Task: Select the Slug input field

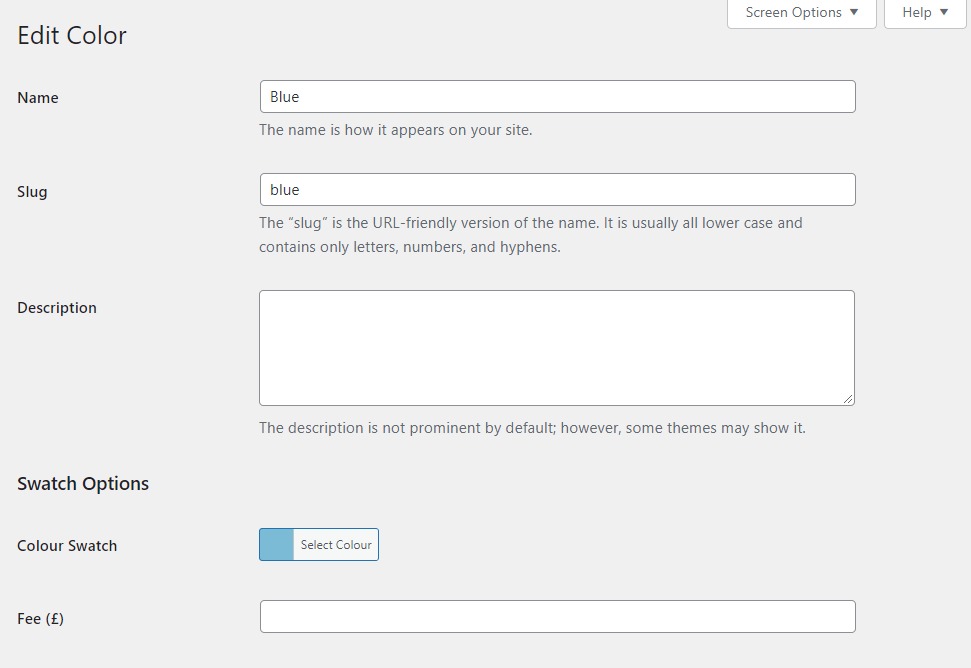Action: pyautogui.click(x=557, y=189)
